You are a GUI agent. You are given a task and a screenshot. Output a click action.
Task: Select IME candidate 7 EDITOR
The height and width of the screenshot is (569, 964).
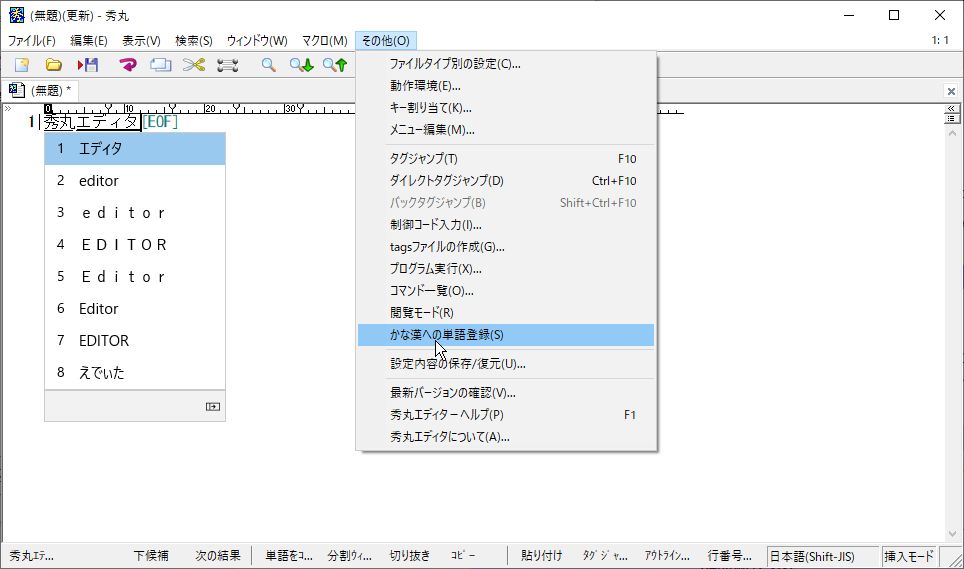coord(135,340)
